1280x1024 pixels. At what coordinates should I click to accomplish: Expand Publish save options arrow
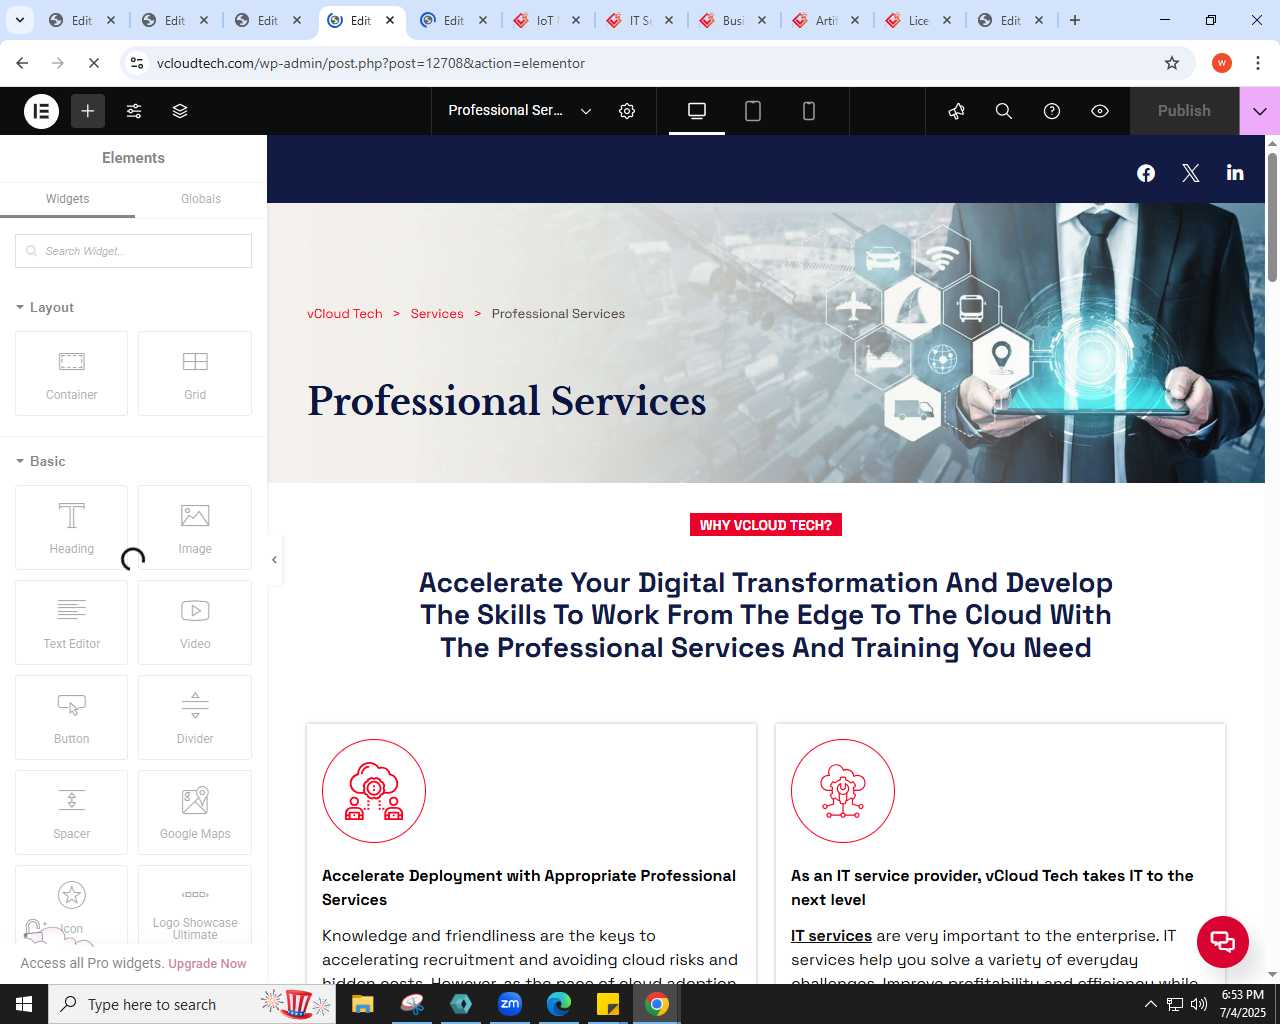1260,111
